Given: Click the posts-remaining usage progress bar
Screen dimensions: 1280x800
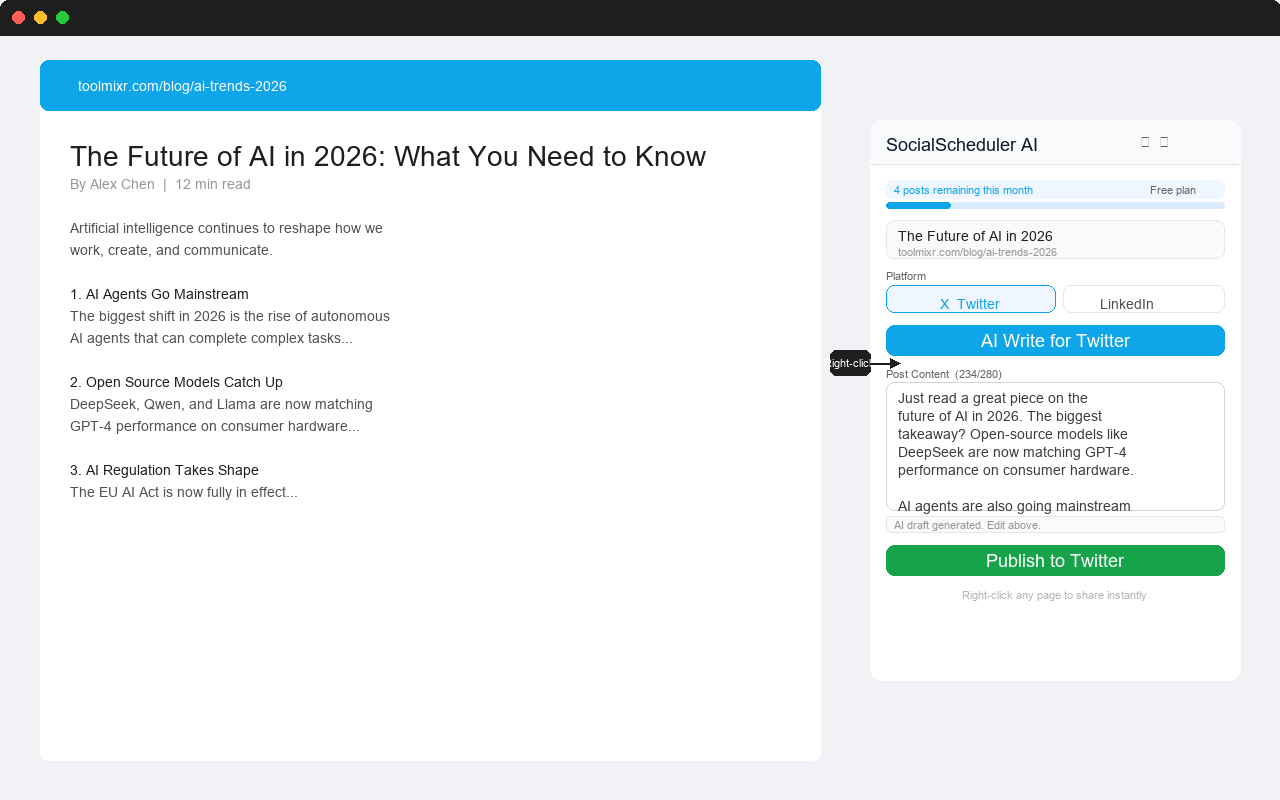Looking at the screenshot, I should (x=1055, y=205).
